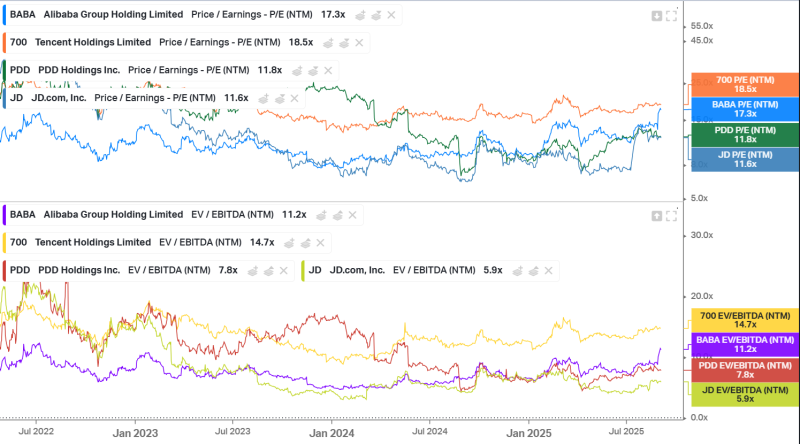800x444 pixels.
Task: Click layers-plus icon in PDD EV/EBITDA row
Action: pyautogui.click(x=253, y=270)
